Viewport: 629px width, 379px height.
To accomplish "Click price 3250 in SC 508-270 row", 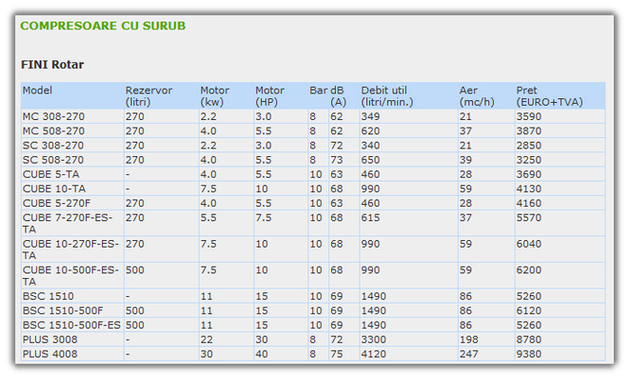I will (x=529, y=160).
